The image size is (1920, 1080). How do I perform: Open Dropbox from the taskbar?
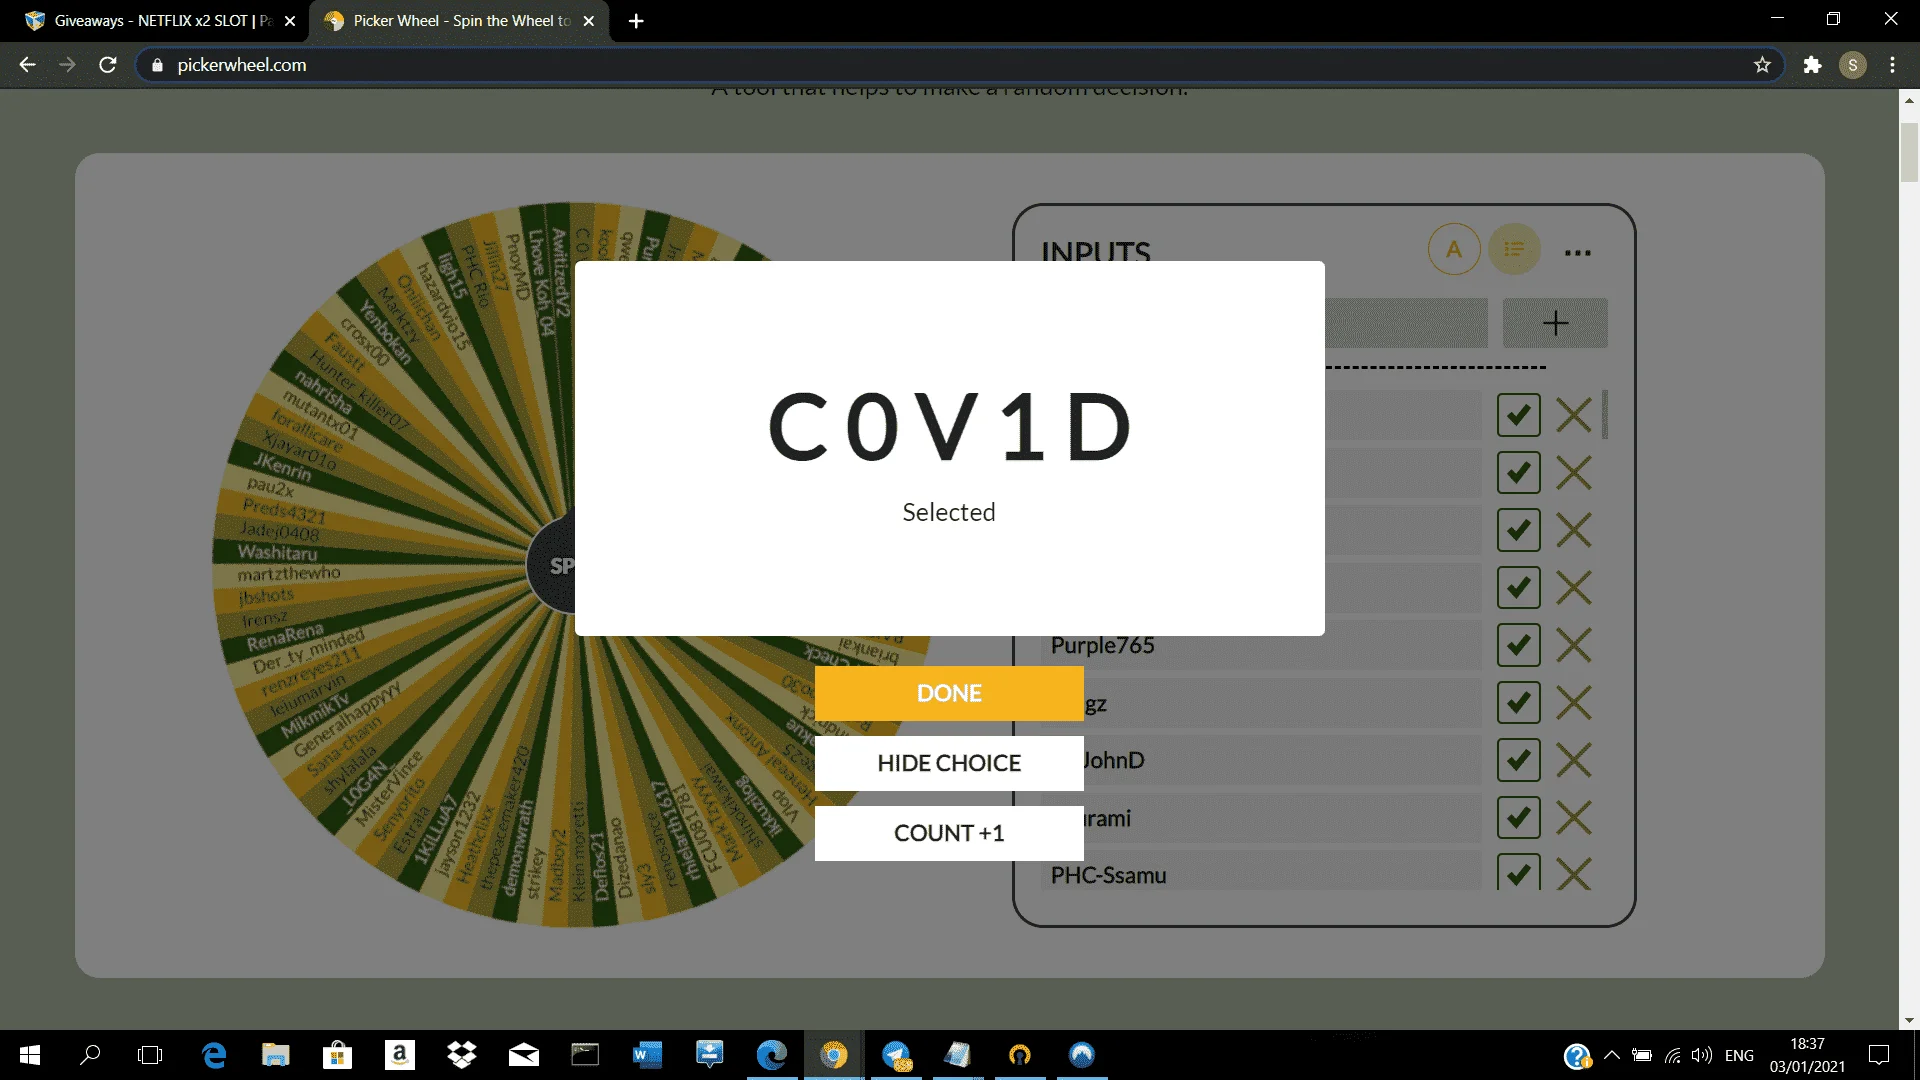click(x=461, y=1055)
